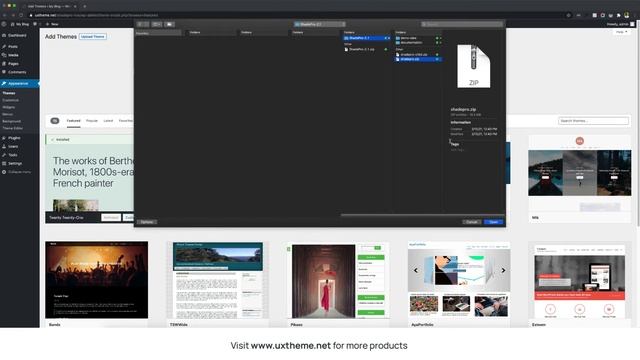
Task: Click the Esteem theme thumbnail
Action: pos(580,280)
